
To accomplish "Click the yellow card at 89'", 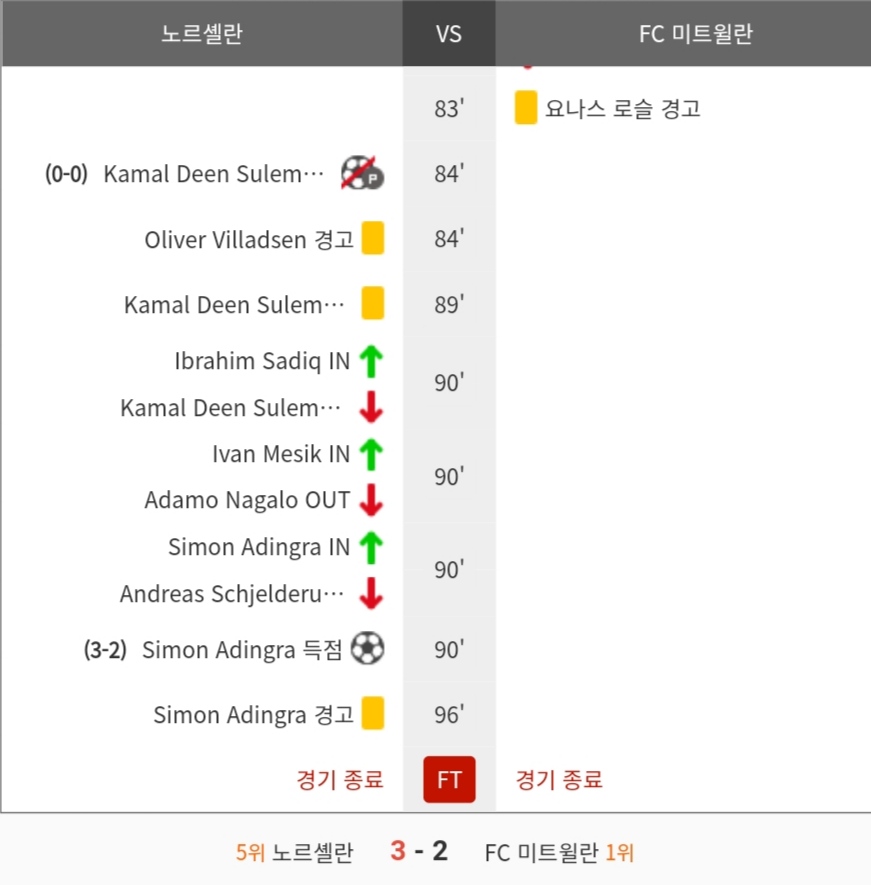I will click(x=373, y=304).
